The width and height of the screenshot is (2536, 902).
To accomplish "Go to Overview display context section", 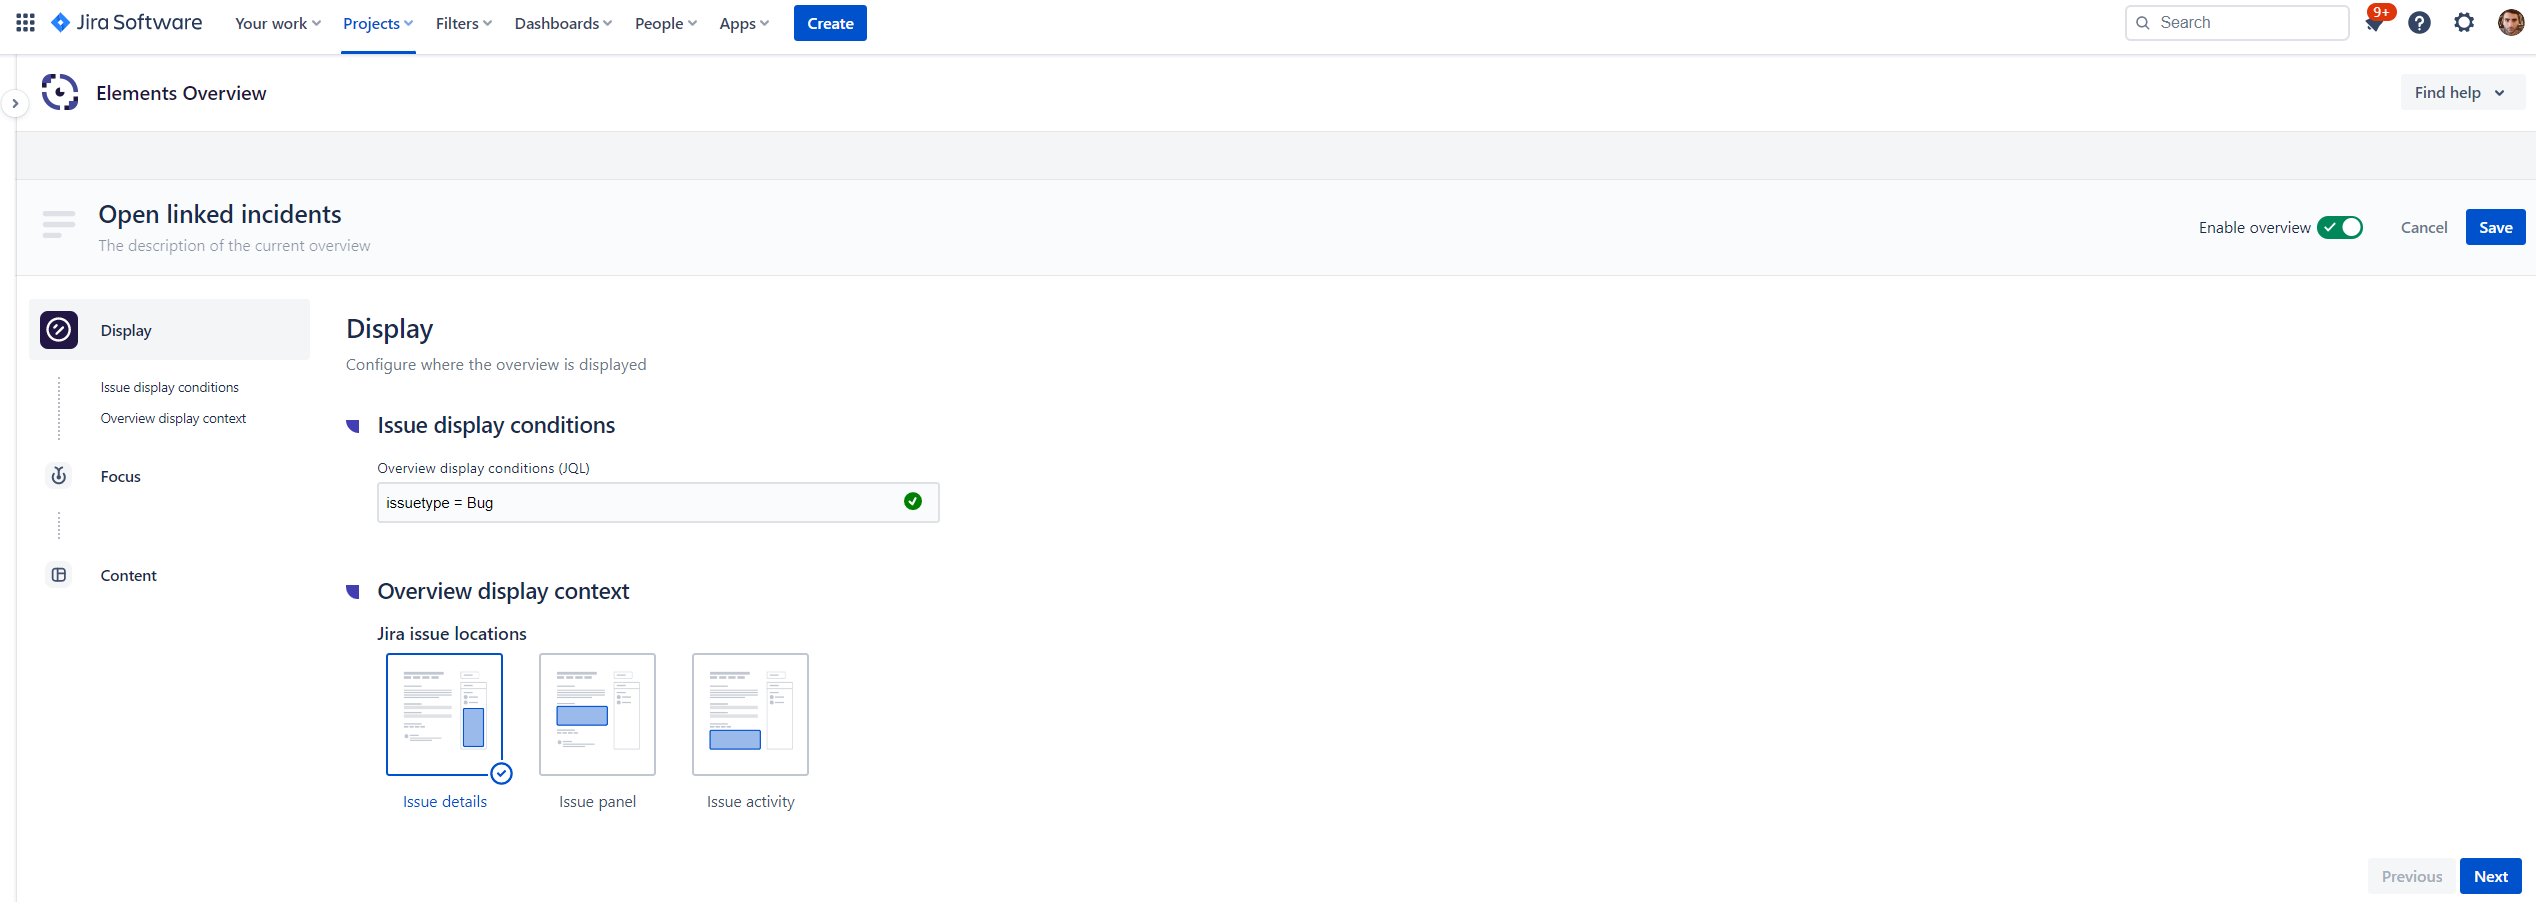I will point(173,419).
